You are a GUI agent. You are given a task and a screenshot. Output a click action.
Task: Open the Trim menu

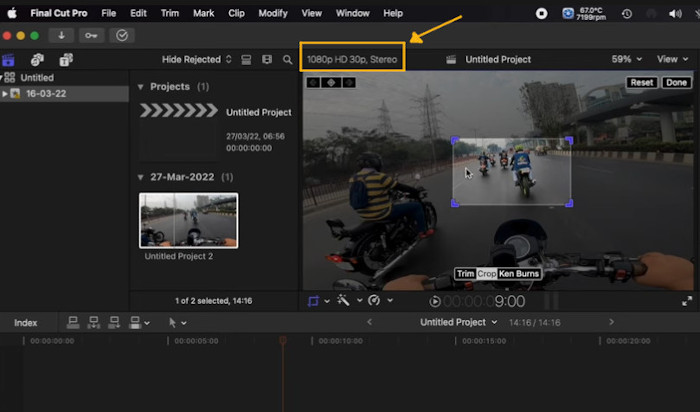click(170, 13)
